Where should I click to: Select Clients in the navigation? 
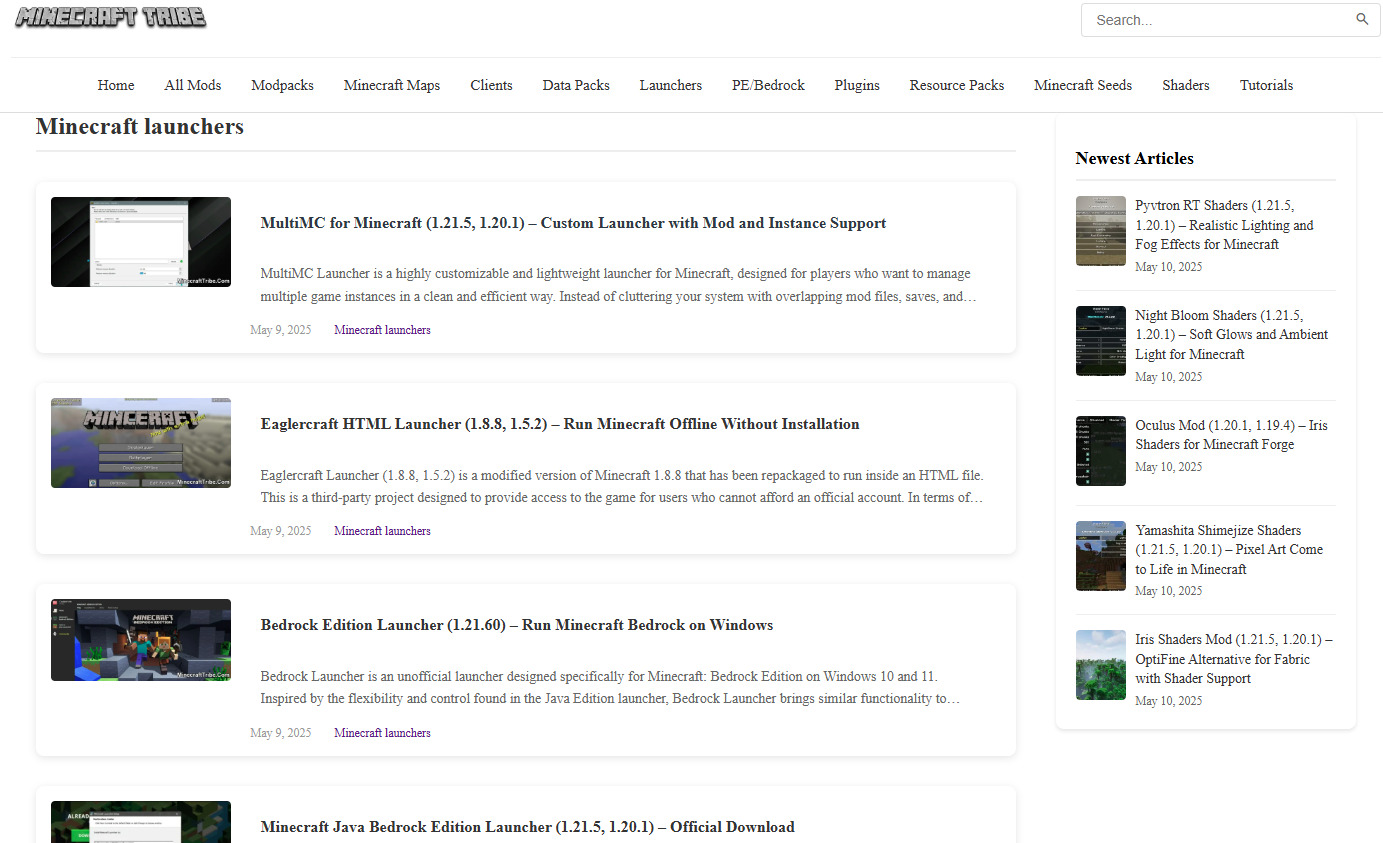coord(491,85)
